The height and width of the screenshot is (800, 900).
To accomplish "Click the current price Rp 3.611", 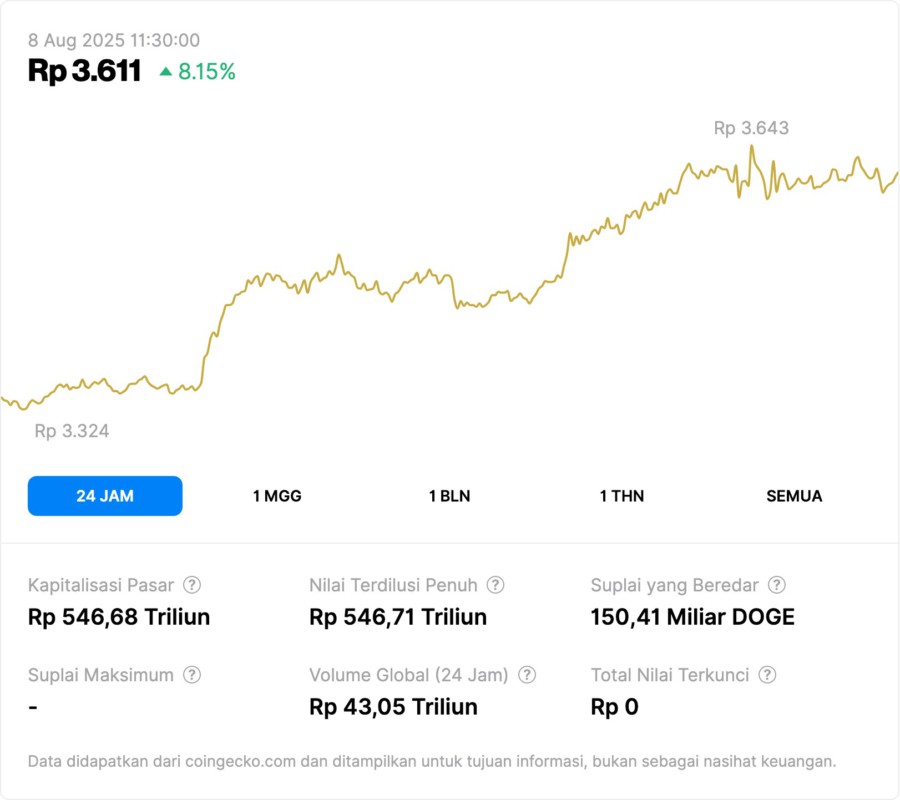I will [84, 71].
